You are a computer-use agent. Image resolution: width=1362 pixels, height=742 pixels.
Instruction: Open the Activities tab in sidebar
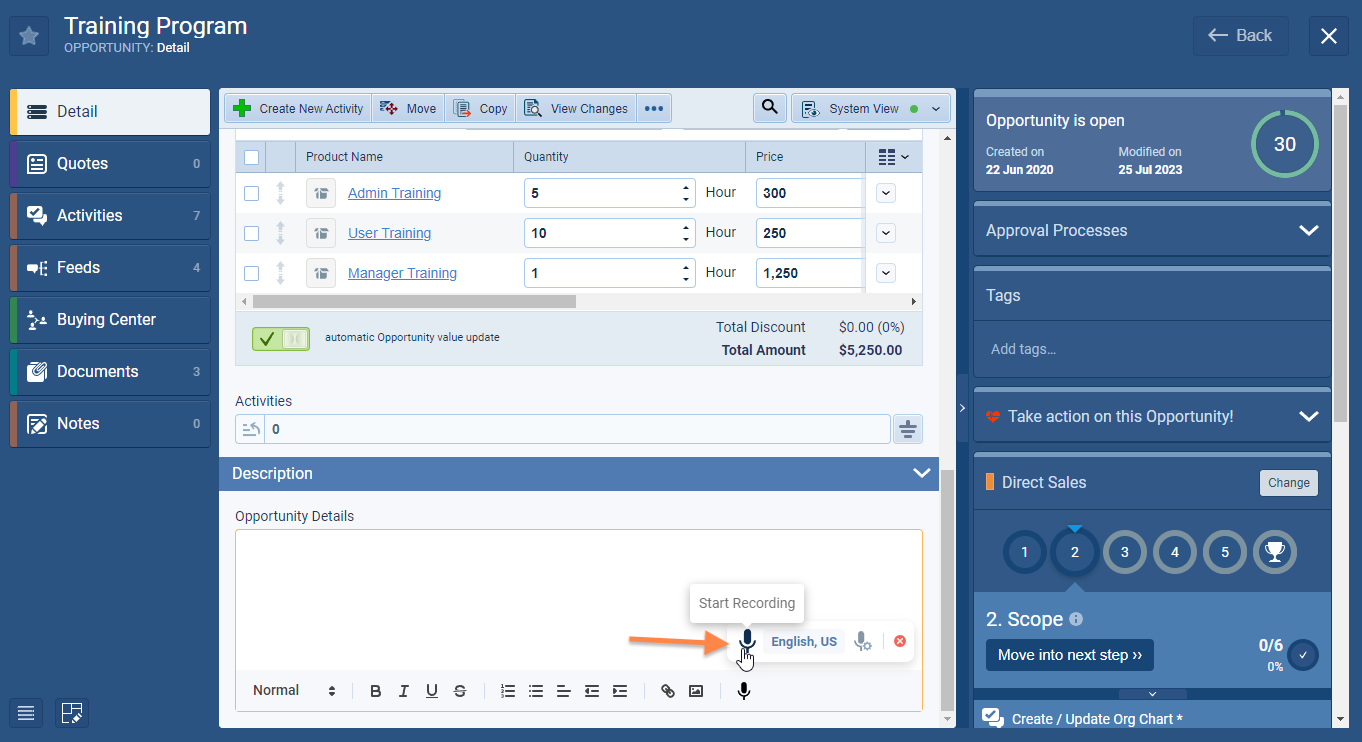pyautogui.click(x=110, y=216)
